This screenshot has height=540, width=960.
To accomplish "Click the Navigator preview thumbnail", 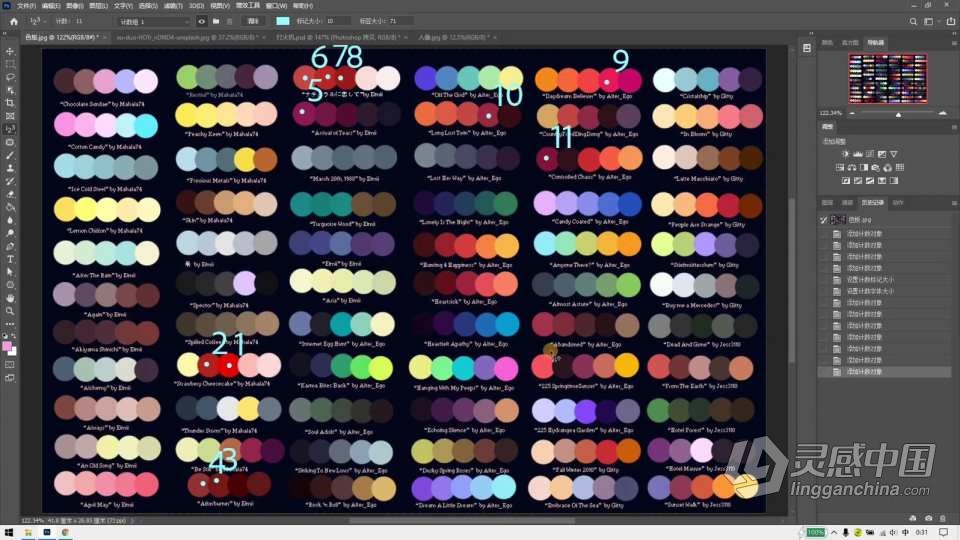I will point(887,78).
